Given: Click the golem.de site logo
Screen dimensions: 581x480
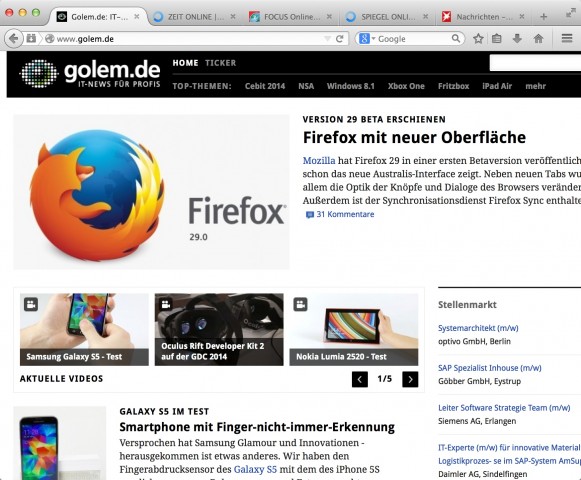Looking at the screenshot, I should pyautogui.click(x=90, y=74).
